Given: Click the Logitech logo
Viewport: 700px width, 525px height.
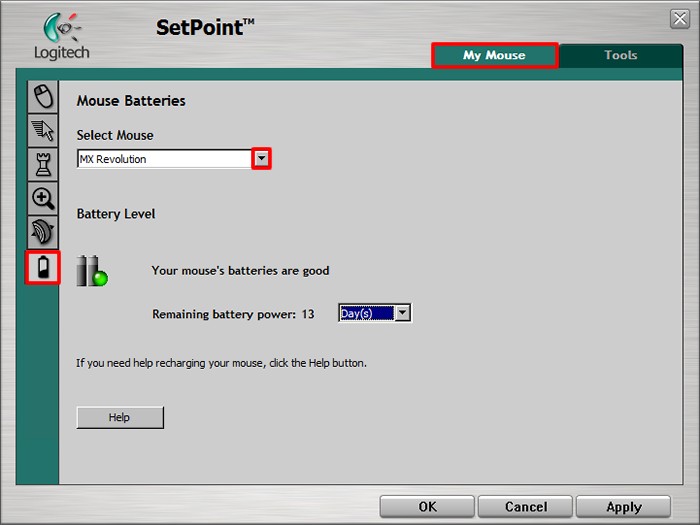Looking at the screenshot, I should pyautogui.click(x=62, y=36).
